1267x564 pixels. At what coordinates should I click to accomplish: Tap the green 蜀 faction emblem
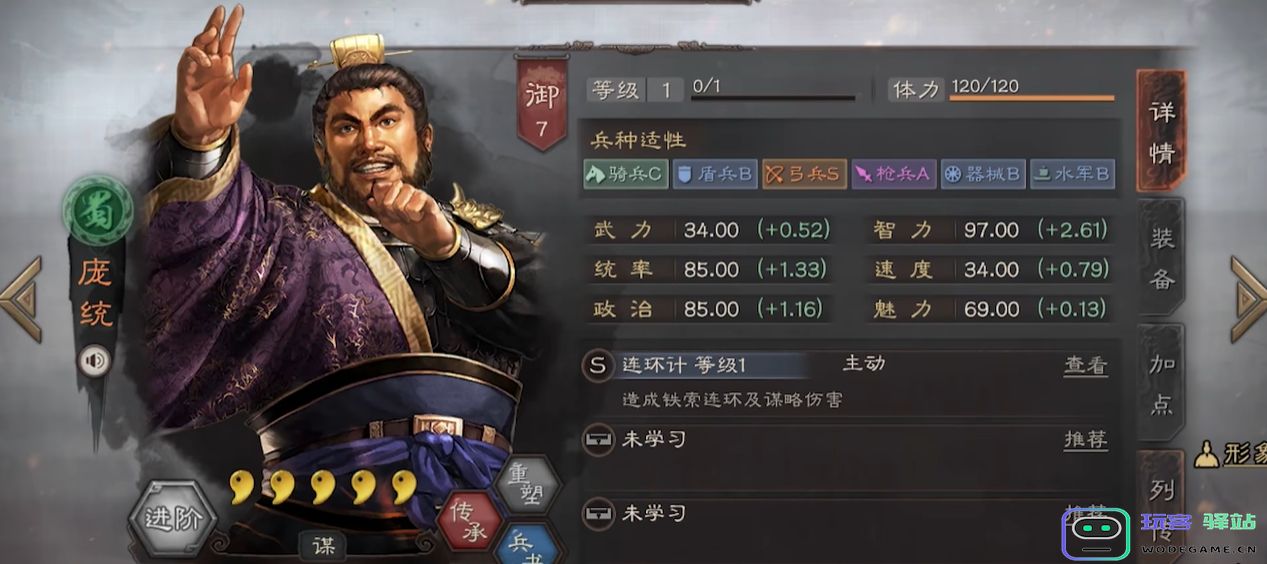click(x=97, y=212)
